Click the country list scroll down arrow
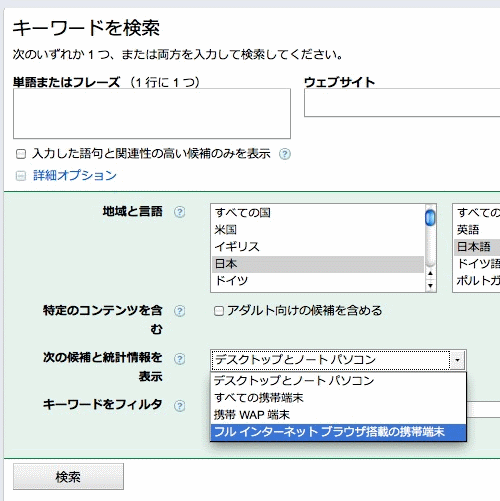This screenshot has width=500, height=501. 430,285
